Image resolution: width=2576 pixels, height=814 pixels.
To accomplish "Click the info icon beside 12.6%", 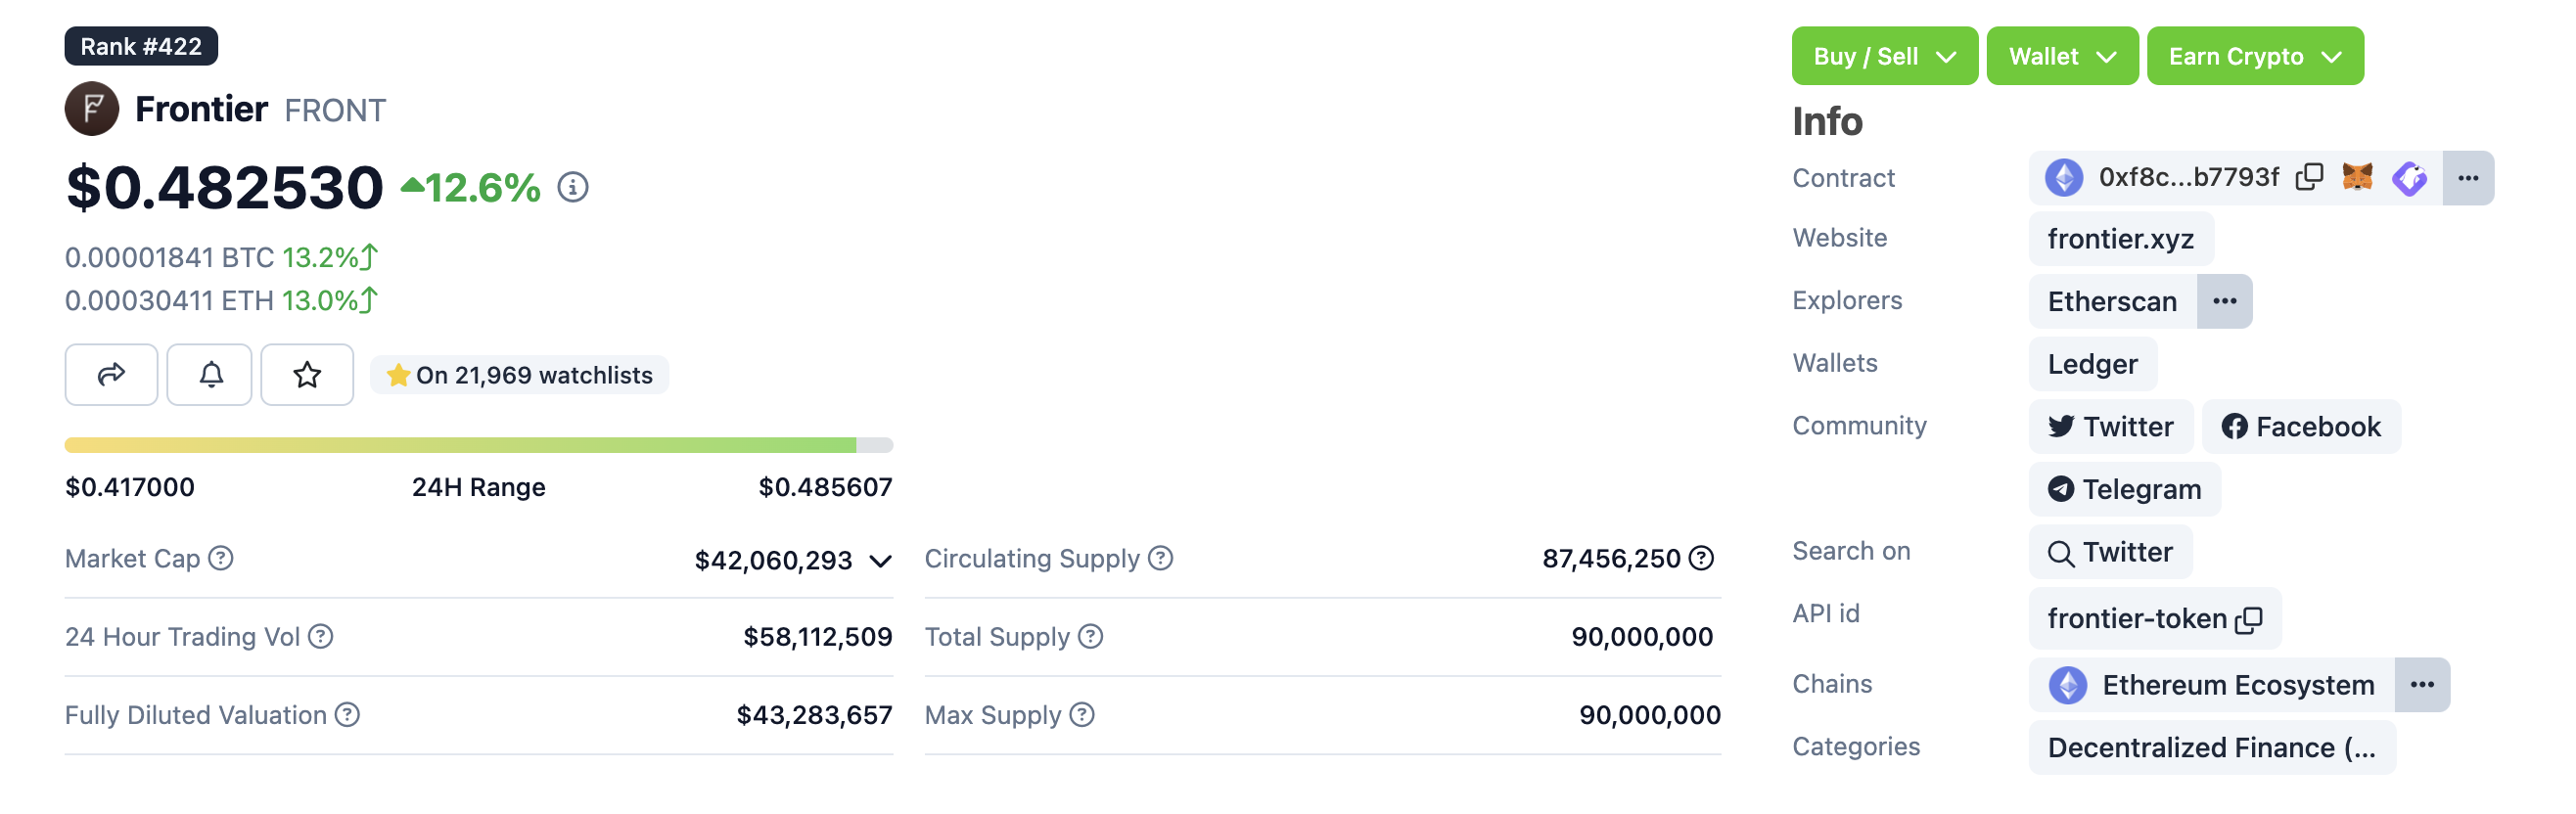I will [572, 187].
